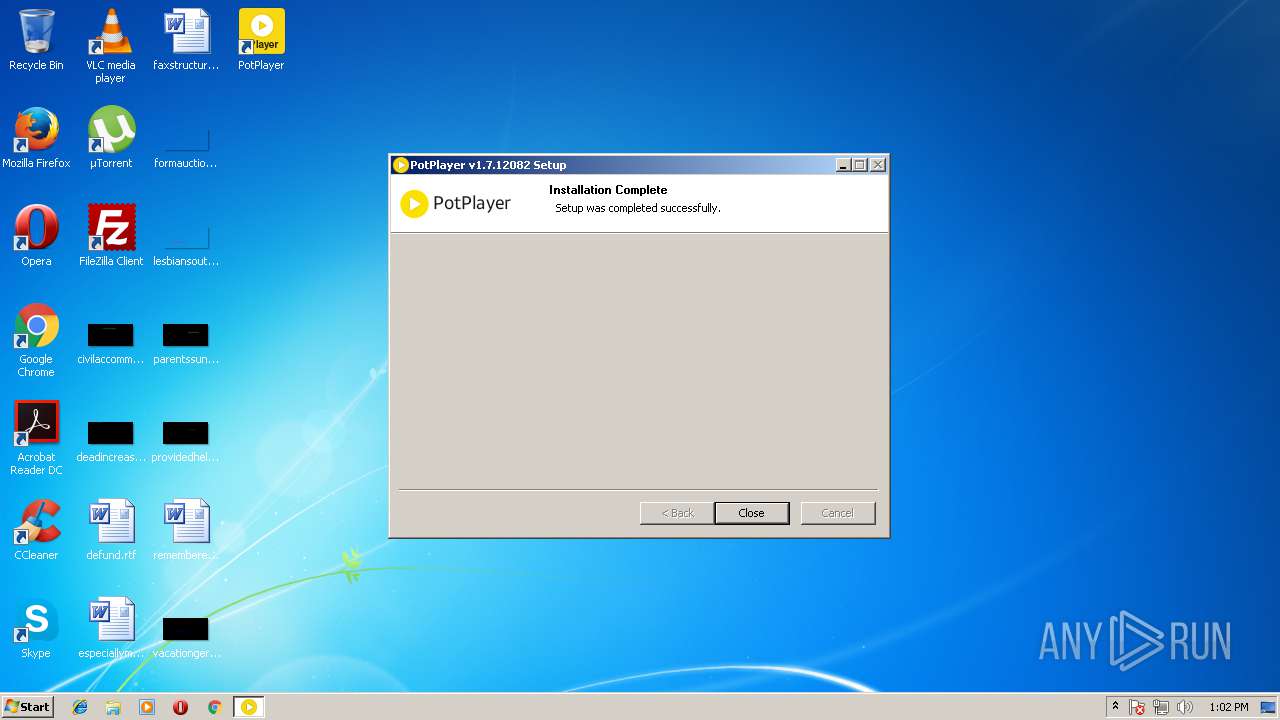This screenshot has height=720, width=1280.
Task: Open the Recycle Bin desktop icon
Action: pos(36,40)
